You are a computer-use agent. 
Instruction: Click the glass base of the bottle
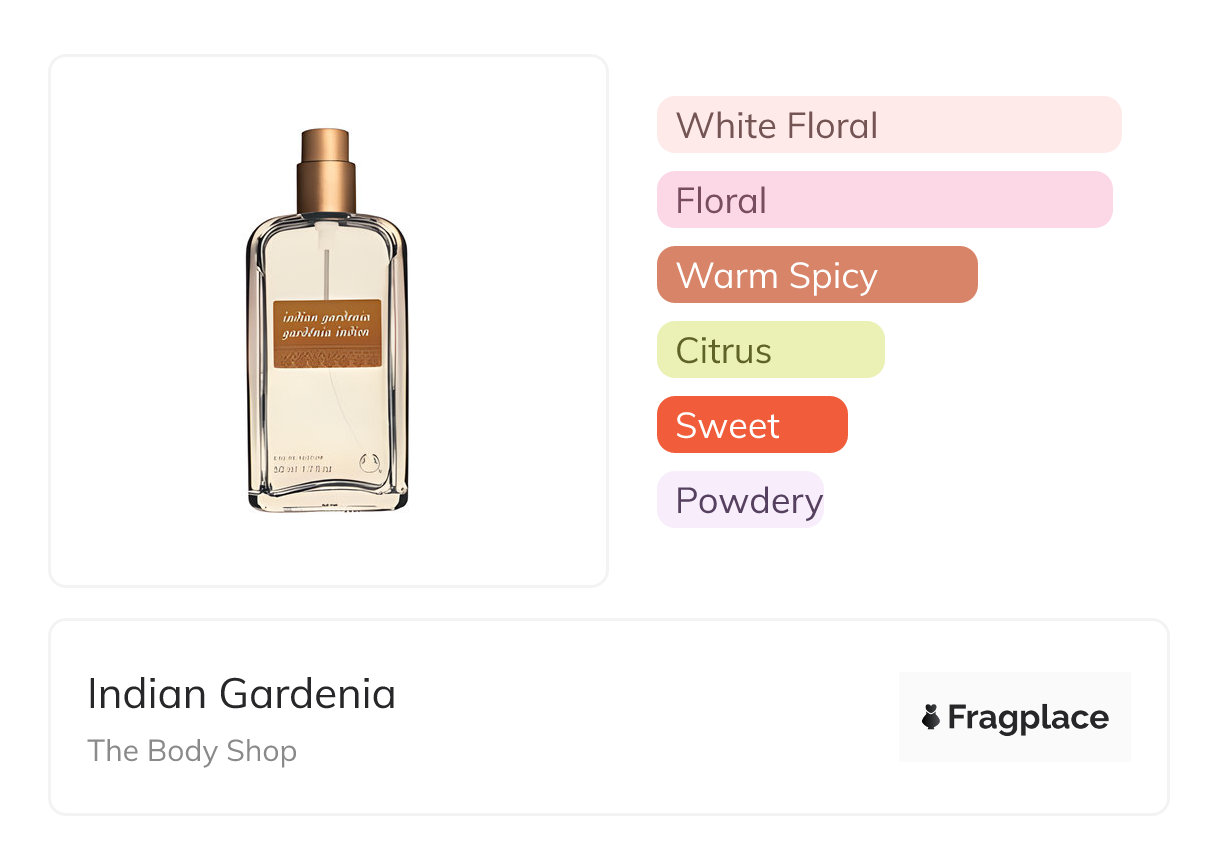pyautogui.click(x=327, y=497)
